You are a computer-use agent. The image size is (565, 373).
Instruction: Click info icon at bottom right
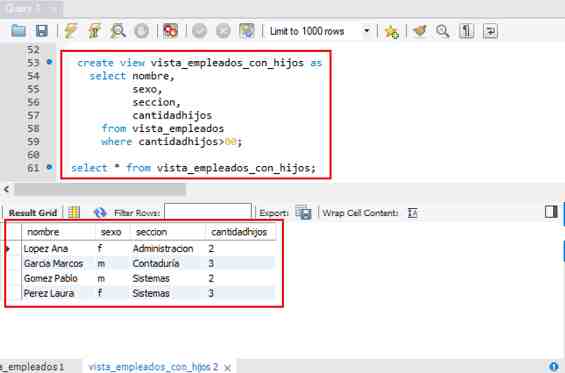point(554,366)
